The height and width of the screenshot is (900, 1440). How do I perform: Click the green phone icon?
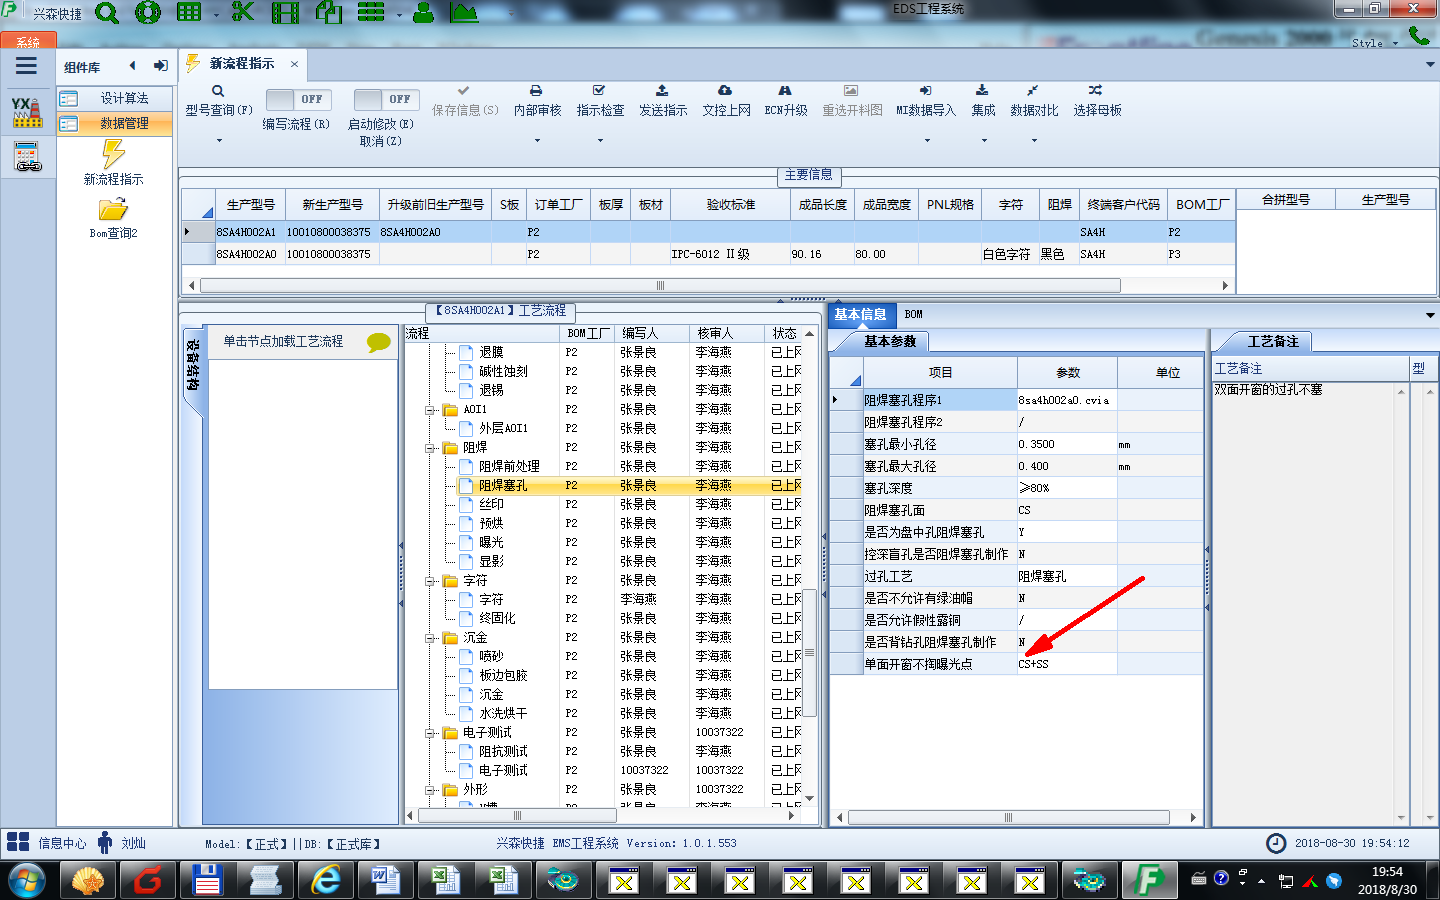(x=1419, y=35)
